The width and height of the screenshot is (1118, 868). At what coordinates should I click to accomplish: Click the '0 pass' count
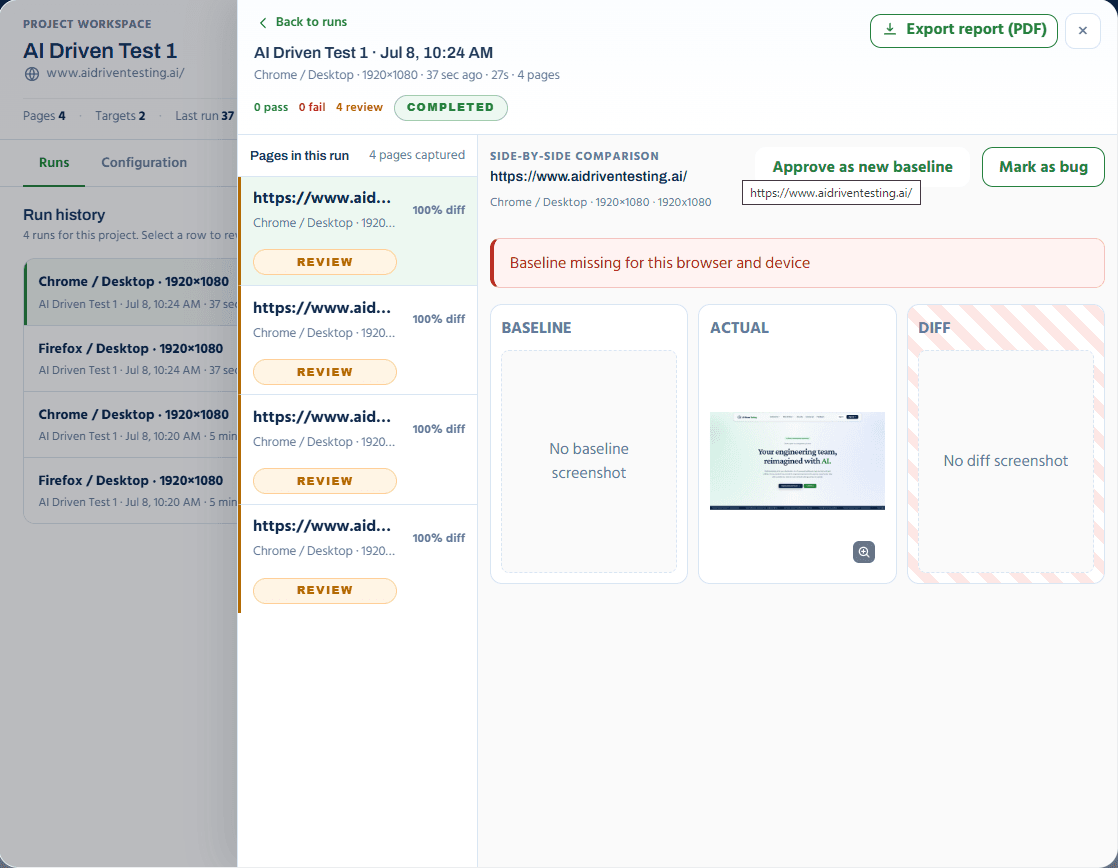271,107
